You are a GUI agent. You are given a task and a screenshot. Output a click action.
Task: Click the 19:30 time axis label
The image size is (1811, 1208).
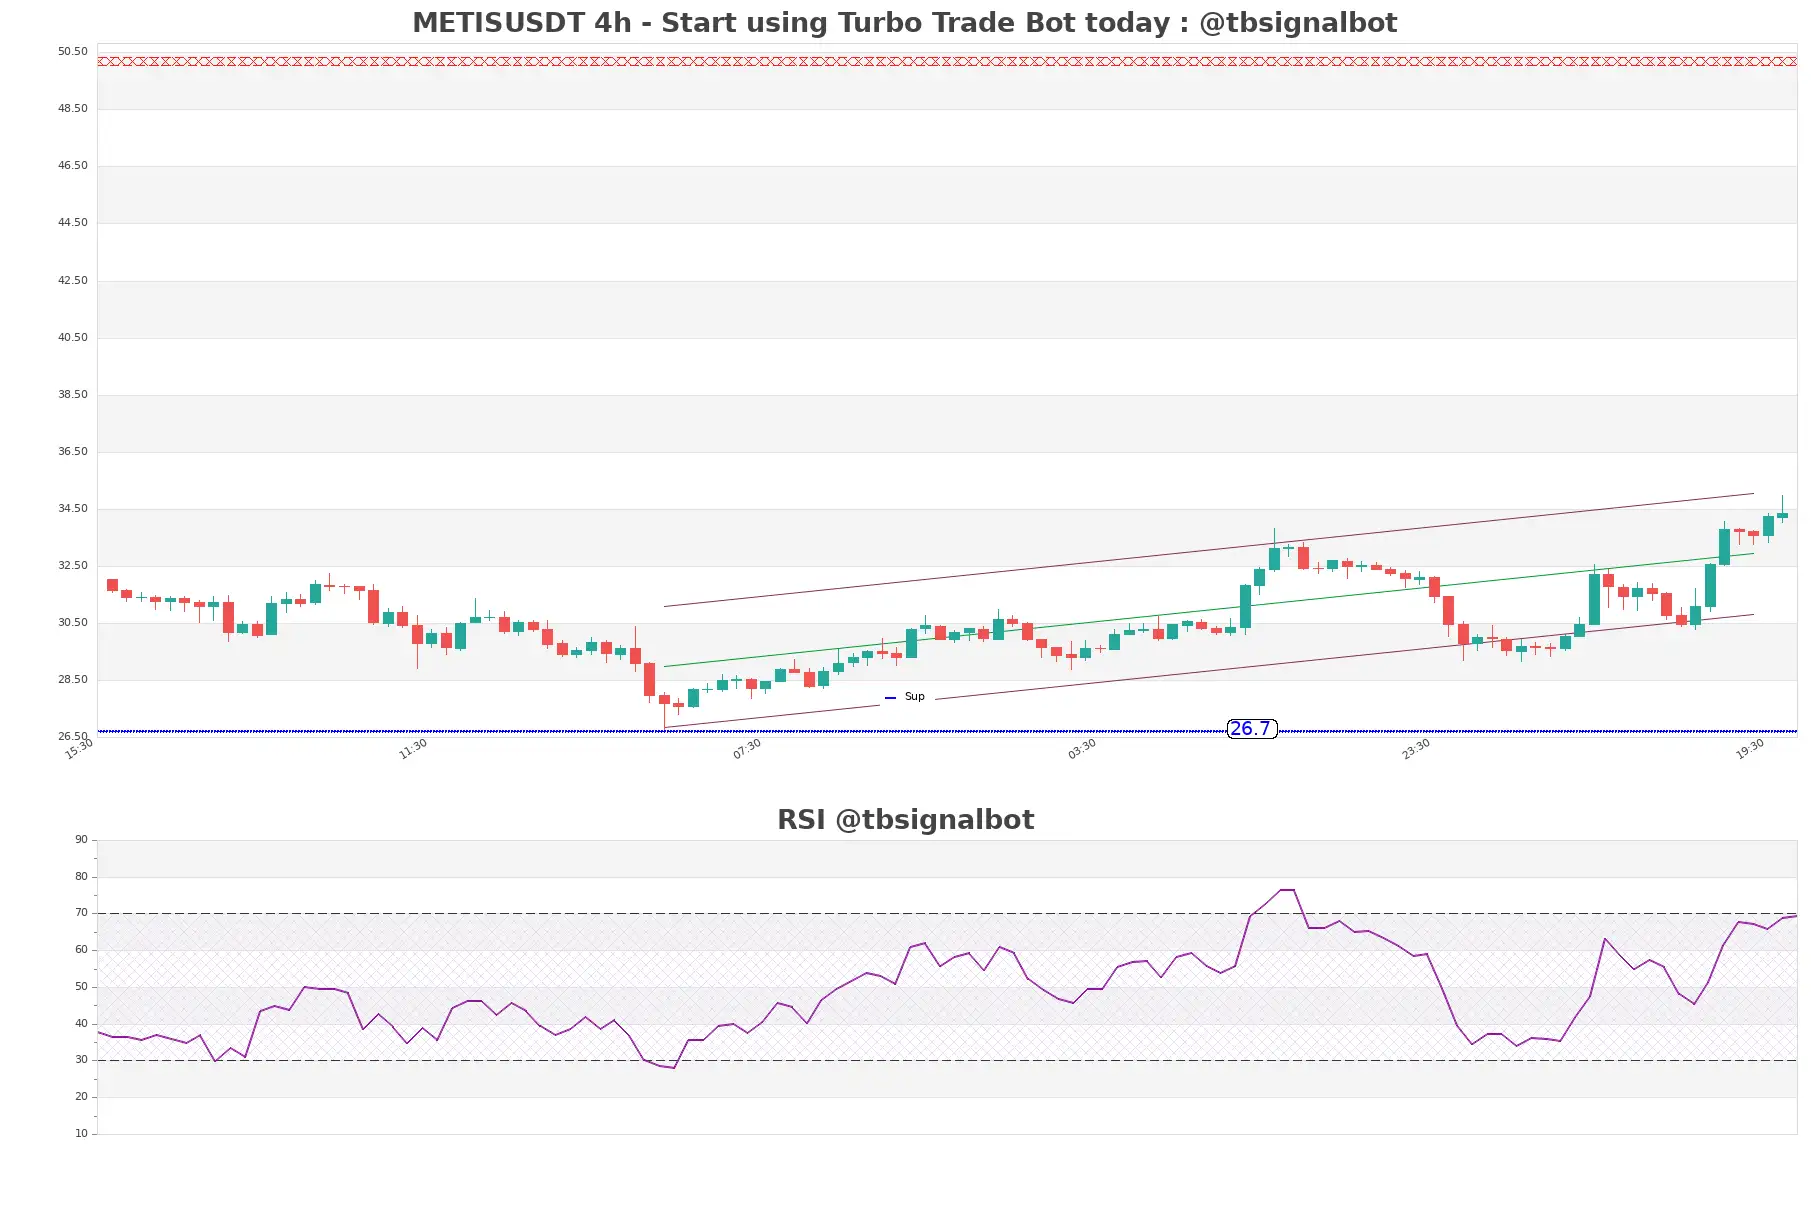point(1750,749)
